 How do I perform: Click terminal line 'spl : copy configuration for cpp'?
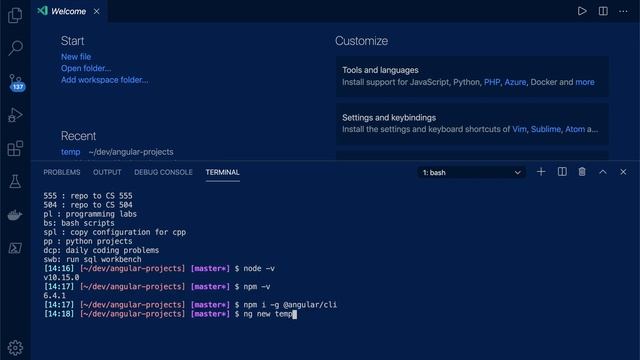(x=115, y=232)
